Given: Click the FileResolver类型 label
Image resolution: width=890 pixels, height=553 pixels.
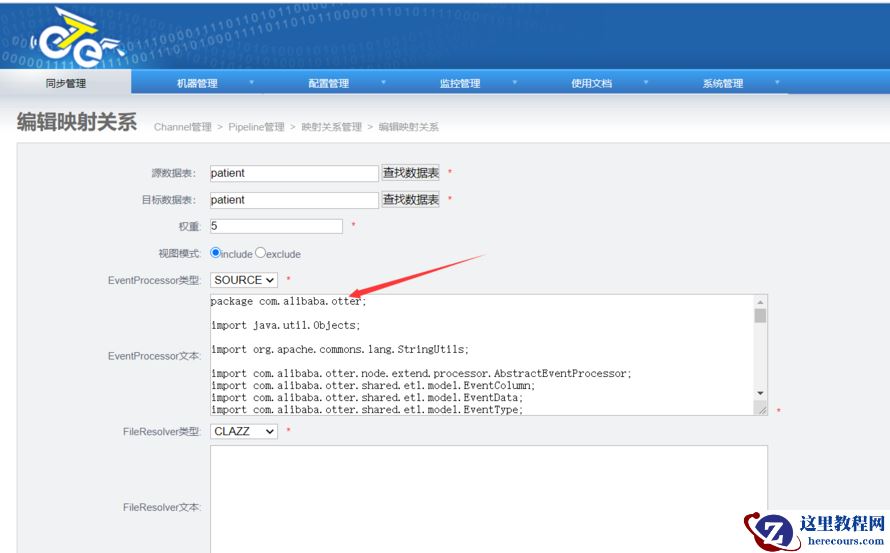Looking at the screenshot, I should point(162,432).
